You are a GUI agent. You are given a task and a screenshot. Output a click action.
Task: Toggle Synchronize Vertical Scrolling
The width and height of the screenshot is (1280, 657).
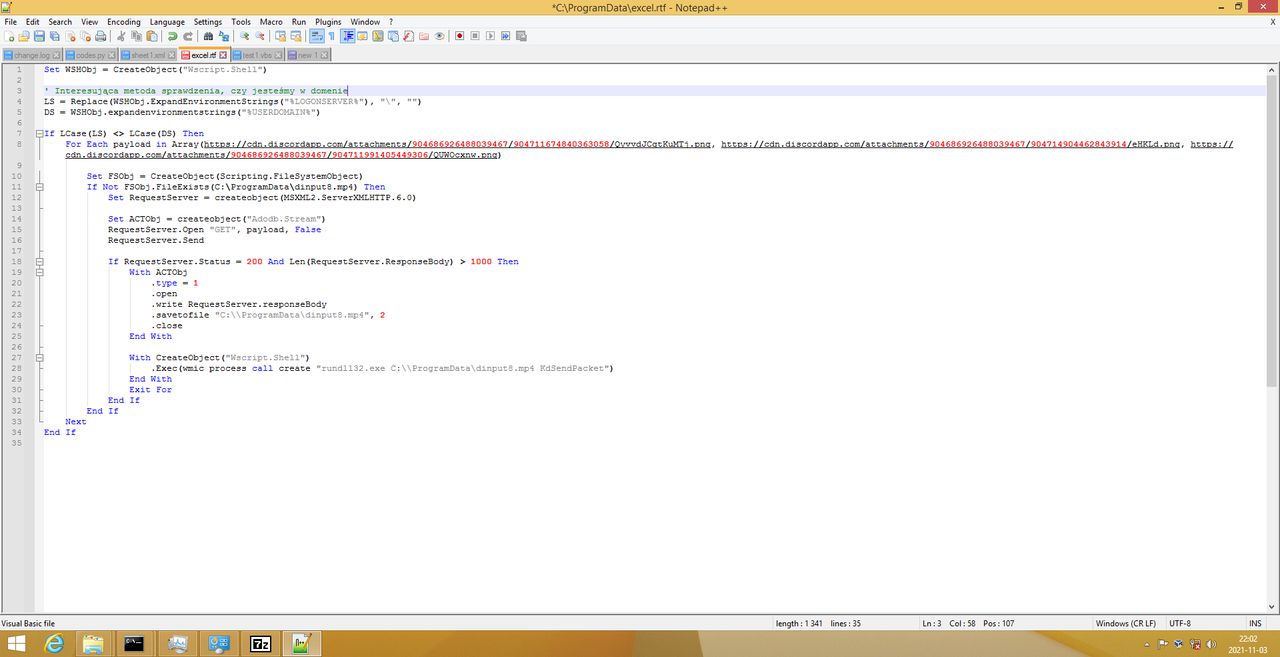280,36
